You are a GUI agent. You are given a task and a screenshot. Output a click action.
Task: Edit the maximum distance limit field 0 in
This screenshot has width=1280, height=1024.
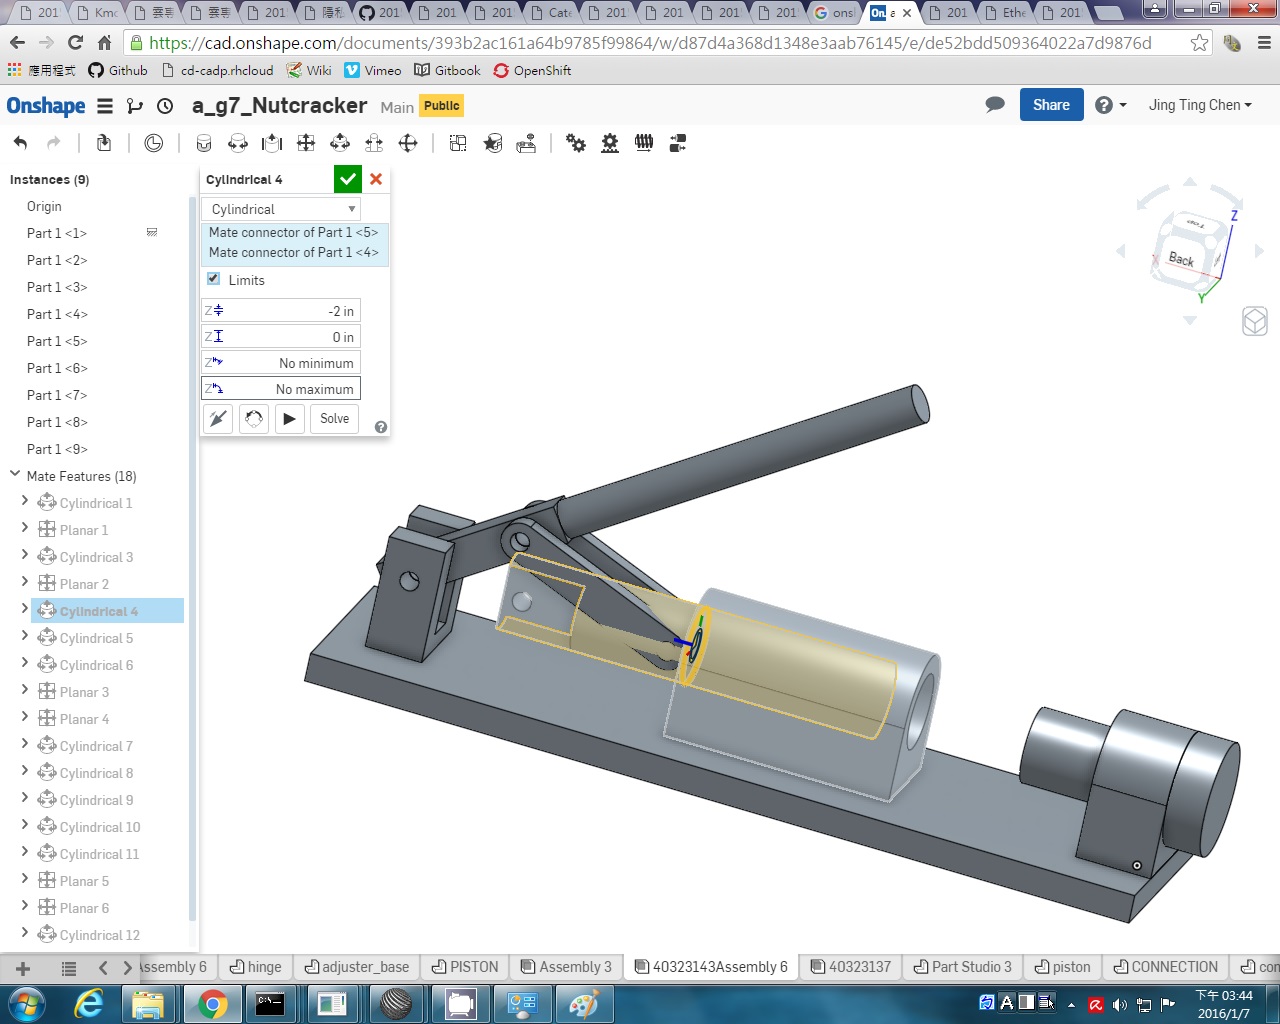point(280,337)
